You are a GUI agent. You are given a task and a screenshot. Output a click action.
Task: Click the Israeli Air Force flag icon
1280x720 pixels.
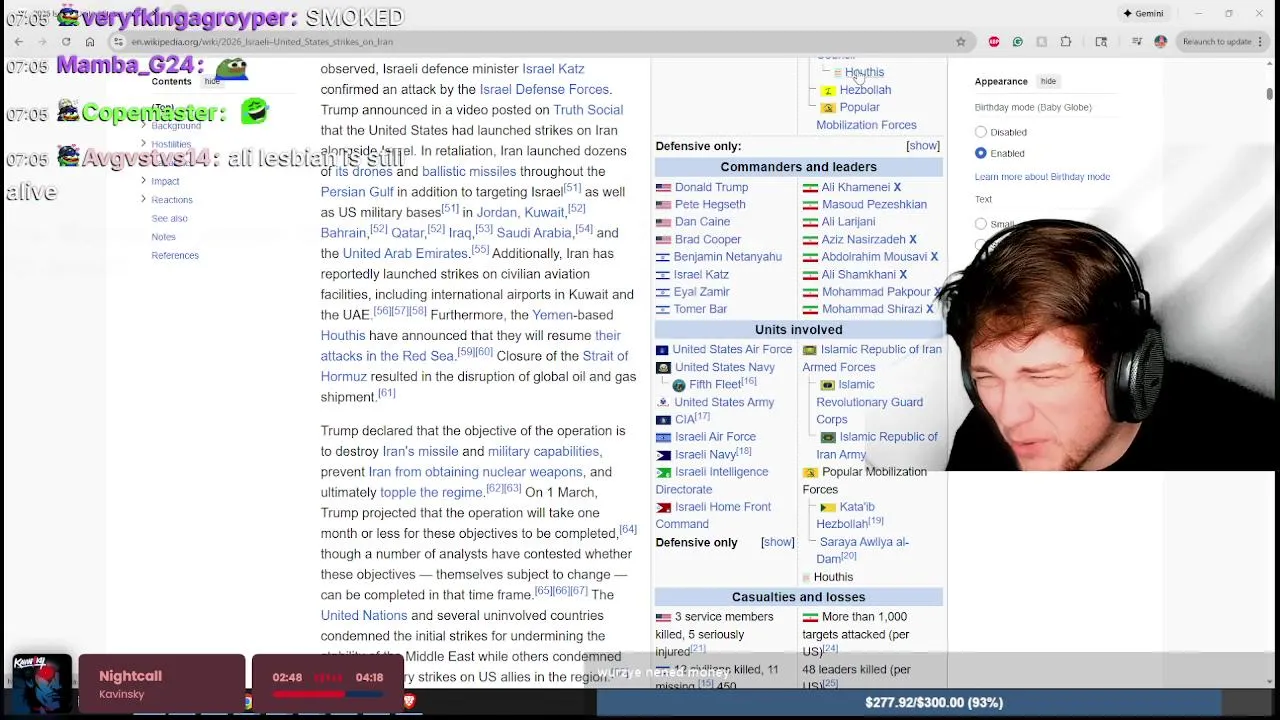pos(663,437)
